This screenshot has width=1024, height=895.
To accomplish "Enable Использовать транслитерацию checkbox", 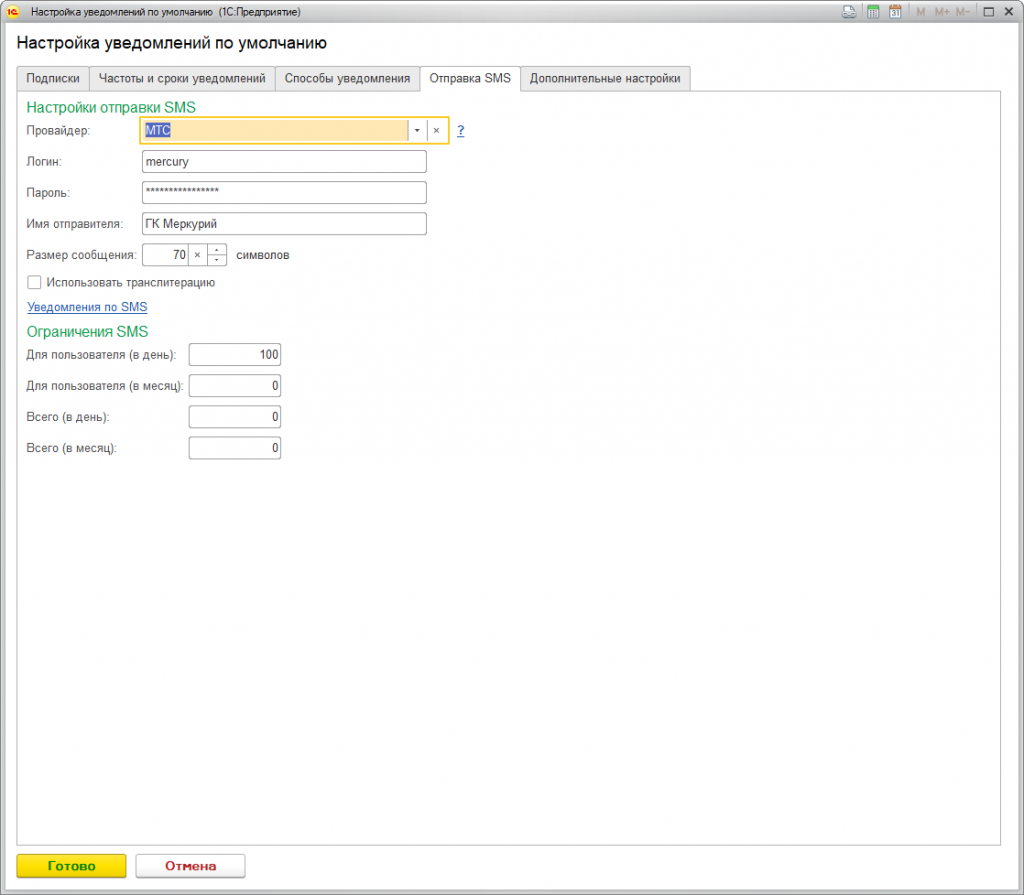I will (34, 282).
